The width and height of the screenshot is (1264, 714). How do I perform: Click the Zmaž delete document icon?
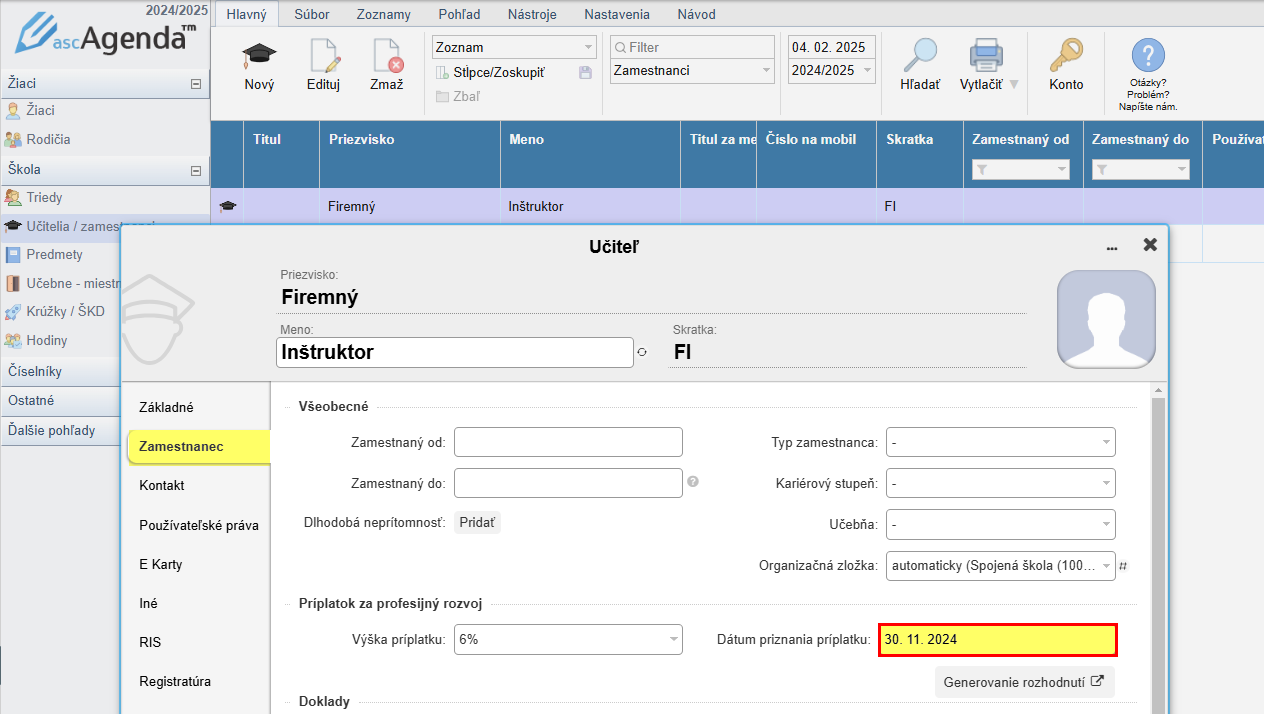tap(386, 55)
